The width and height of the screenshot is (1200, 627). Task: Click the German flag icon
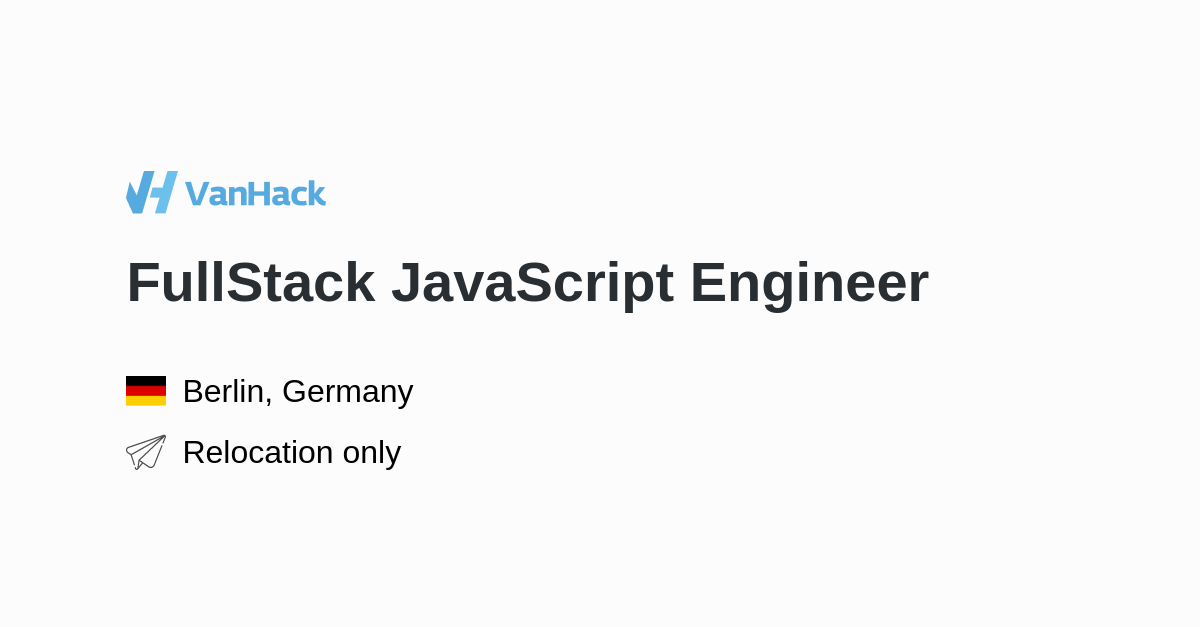pos(146,391)
